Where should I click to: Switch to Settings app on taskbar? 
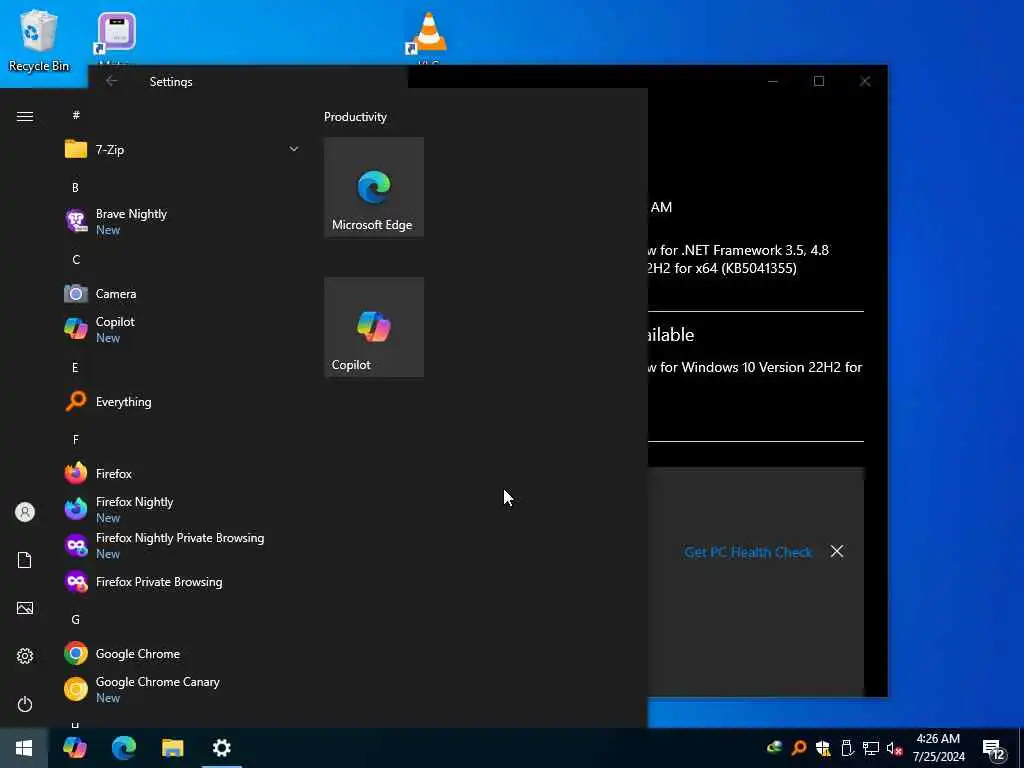click(x=221, y=748)
